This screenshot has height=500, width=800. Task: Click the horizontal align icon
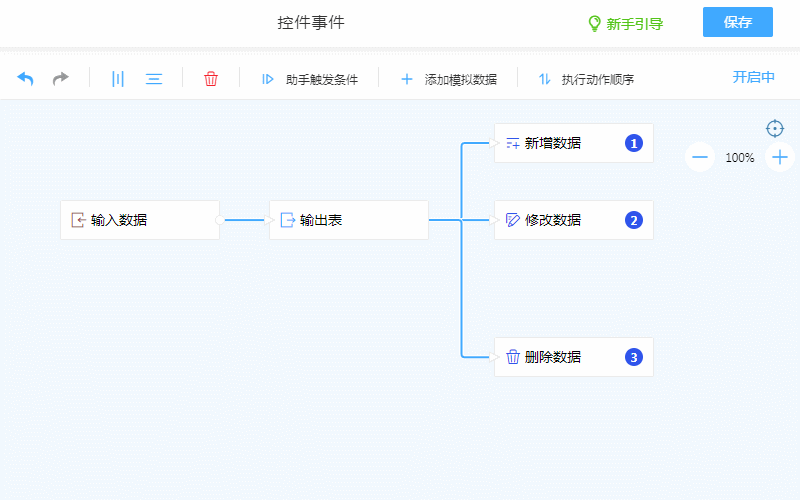click(154, 79)
